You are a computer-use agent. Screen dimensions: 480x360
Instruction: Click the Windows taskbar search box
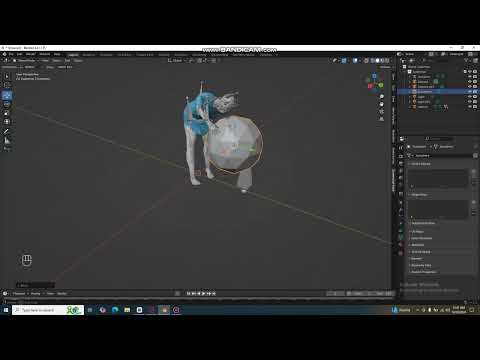tap(48, 310)
